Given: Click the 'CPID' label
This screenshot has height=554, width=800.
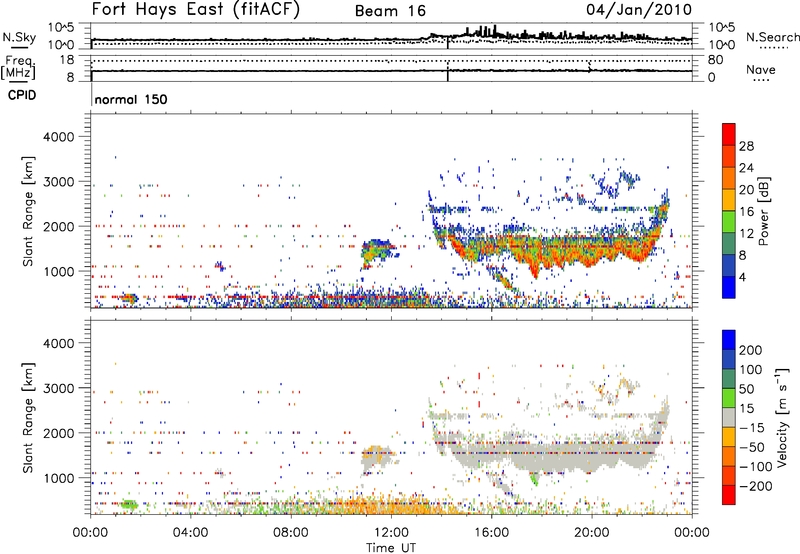Looking at the screenshot, I should [22, 95].
